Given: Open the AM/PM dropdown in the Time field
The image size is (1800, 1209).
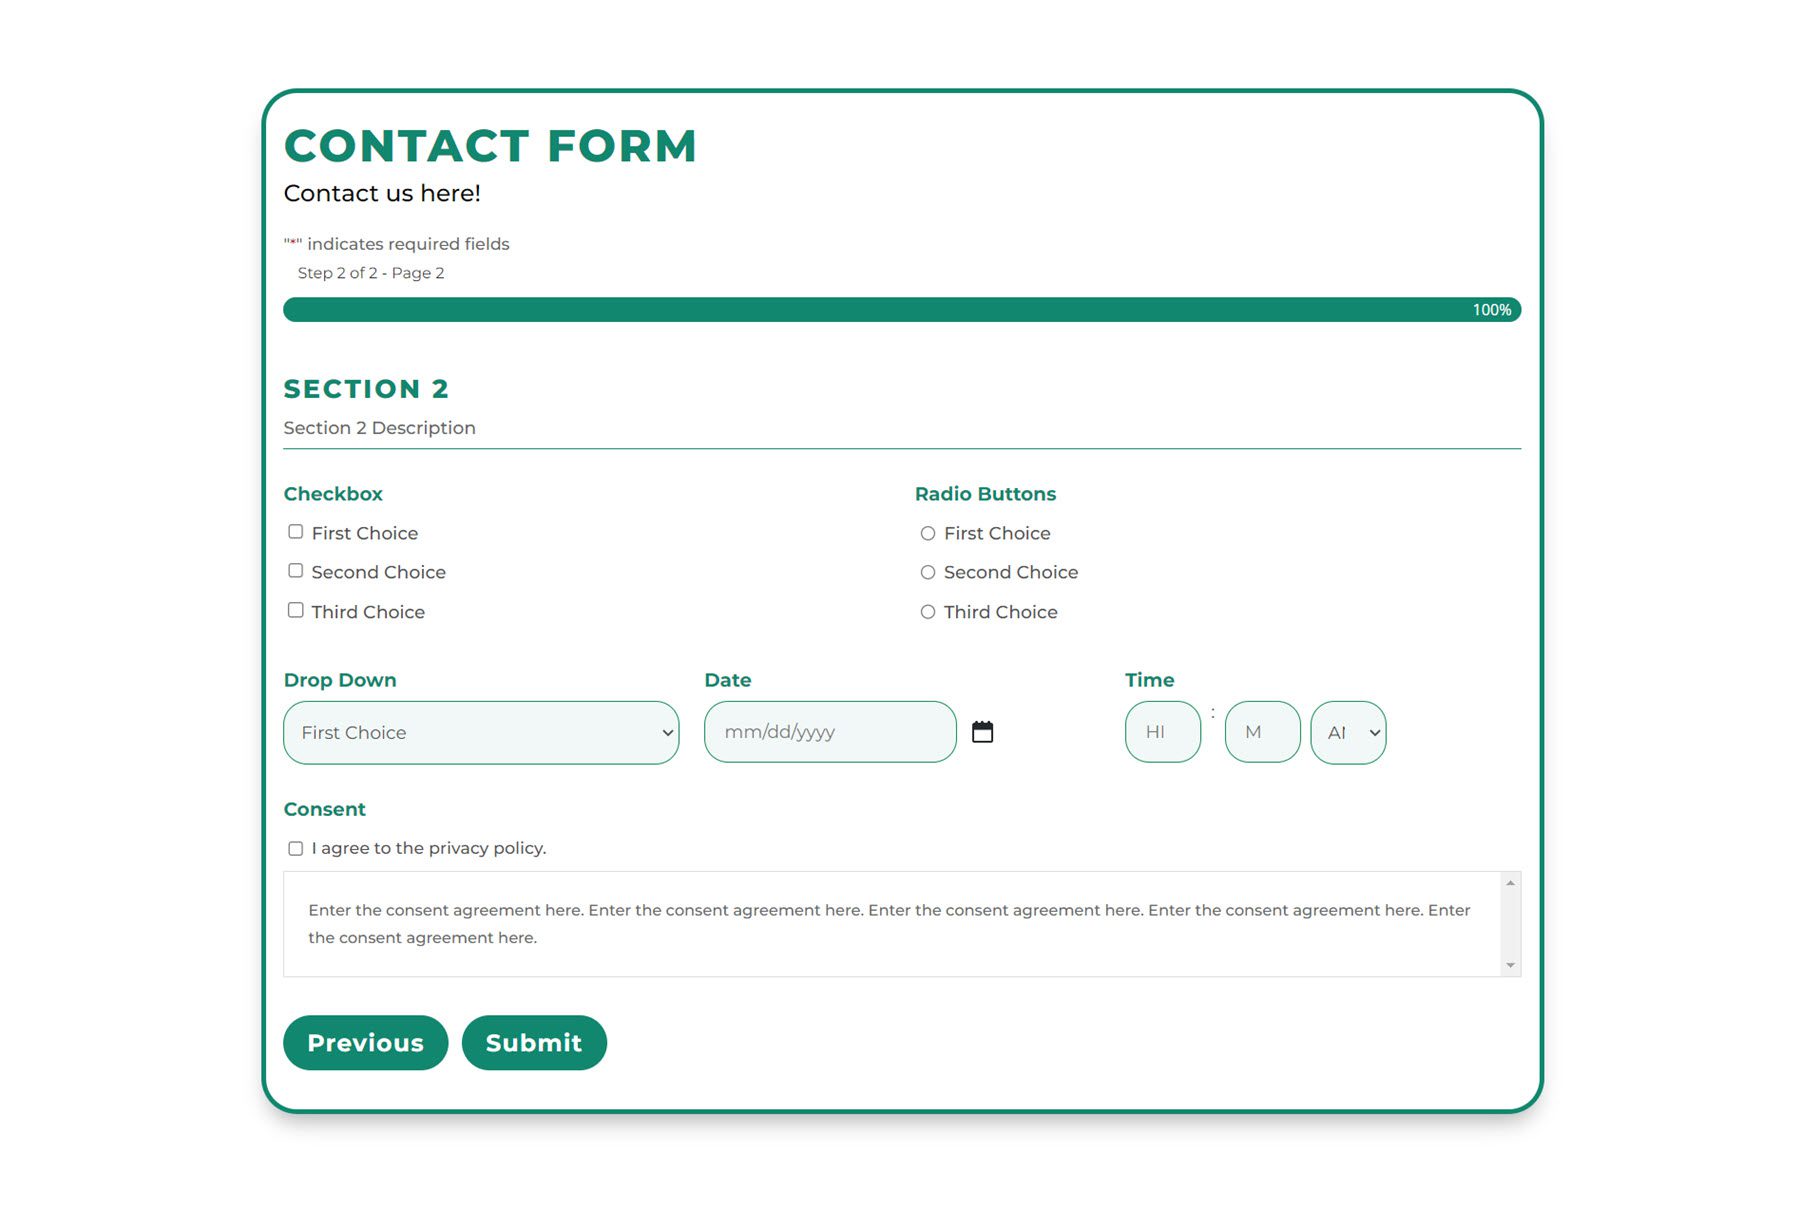Looking at the screenshot, I should pyautogui.click(x=1347, y=732).
